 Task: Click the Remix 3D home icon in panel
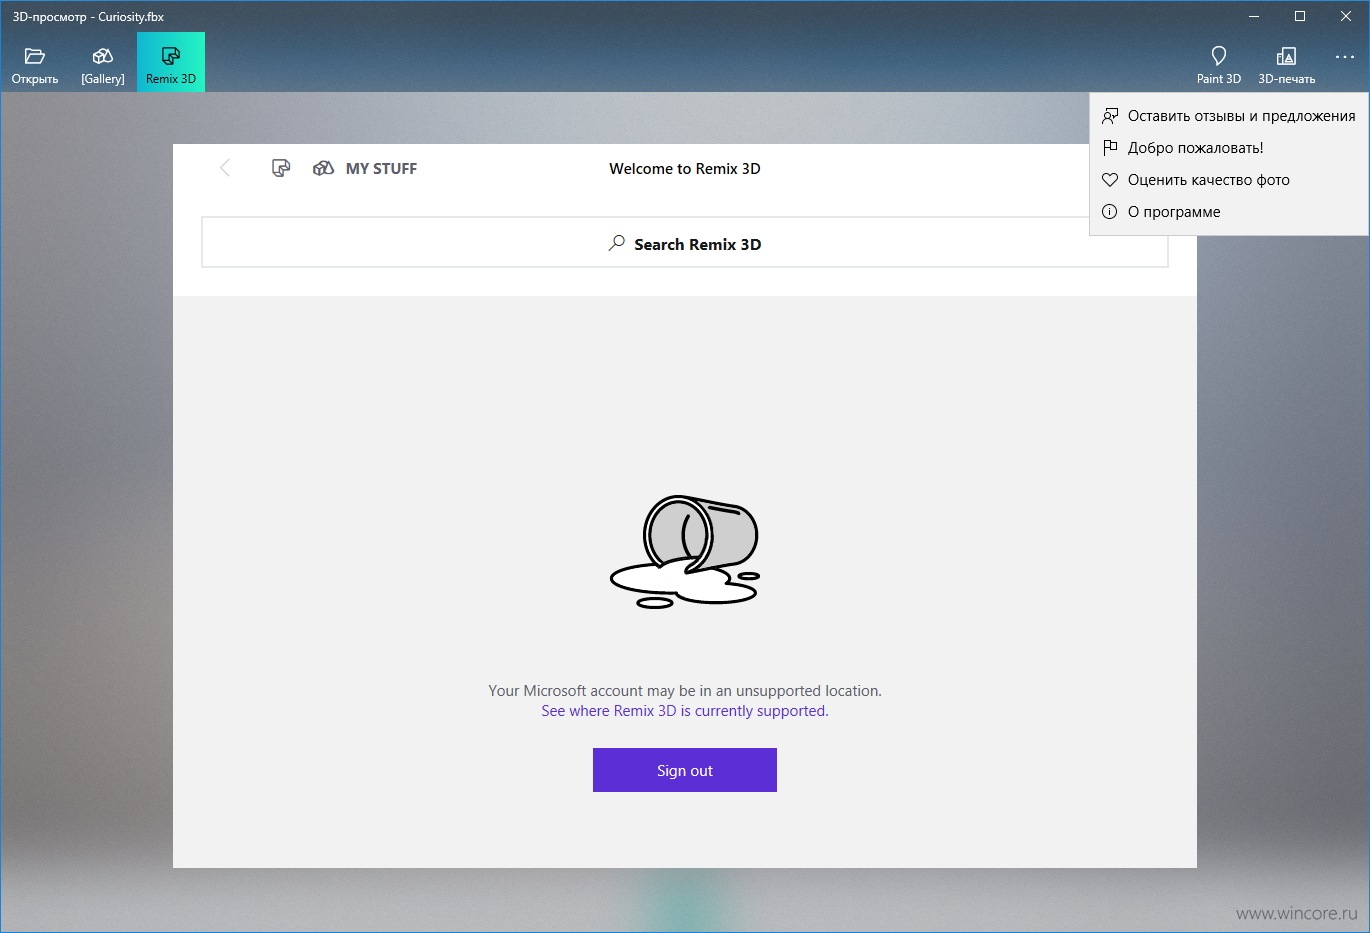pyautogui.click(x=281, y=168)
